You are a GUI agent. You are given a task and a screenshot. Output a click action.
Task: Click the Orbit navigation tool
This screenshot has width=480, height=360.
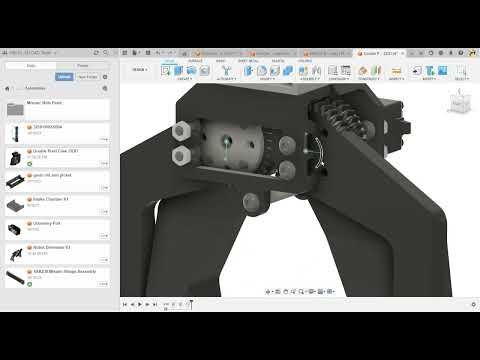point(268,292)
